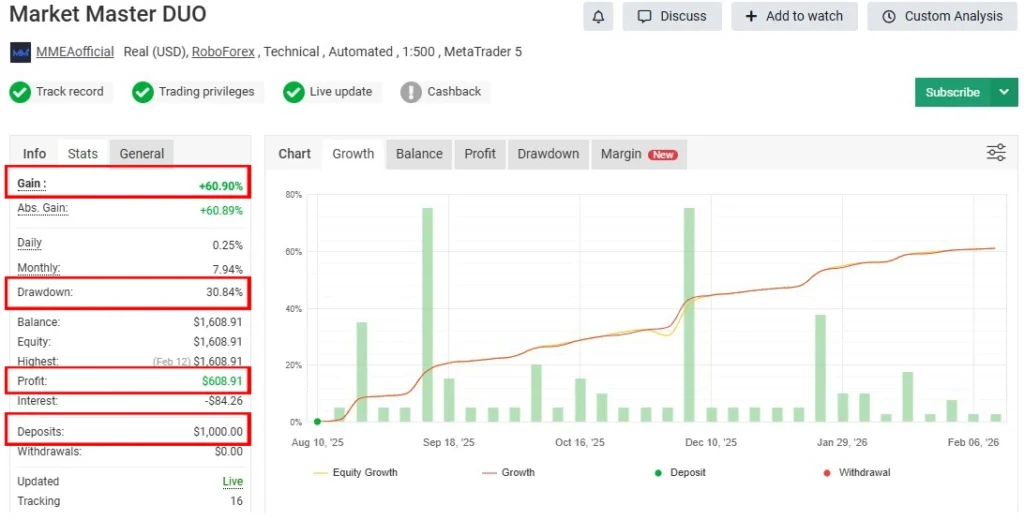Click the Withdrawals $0.00 value
This screenshot has width=1024, height=520.
point(229,451)
